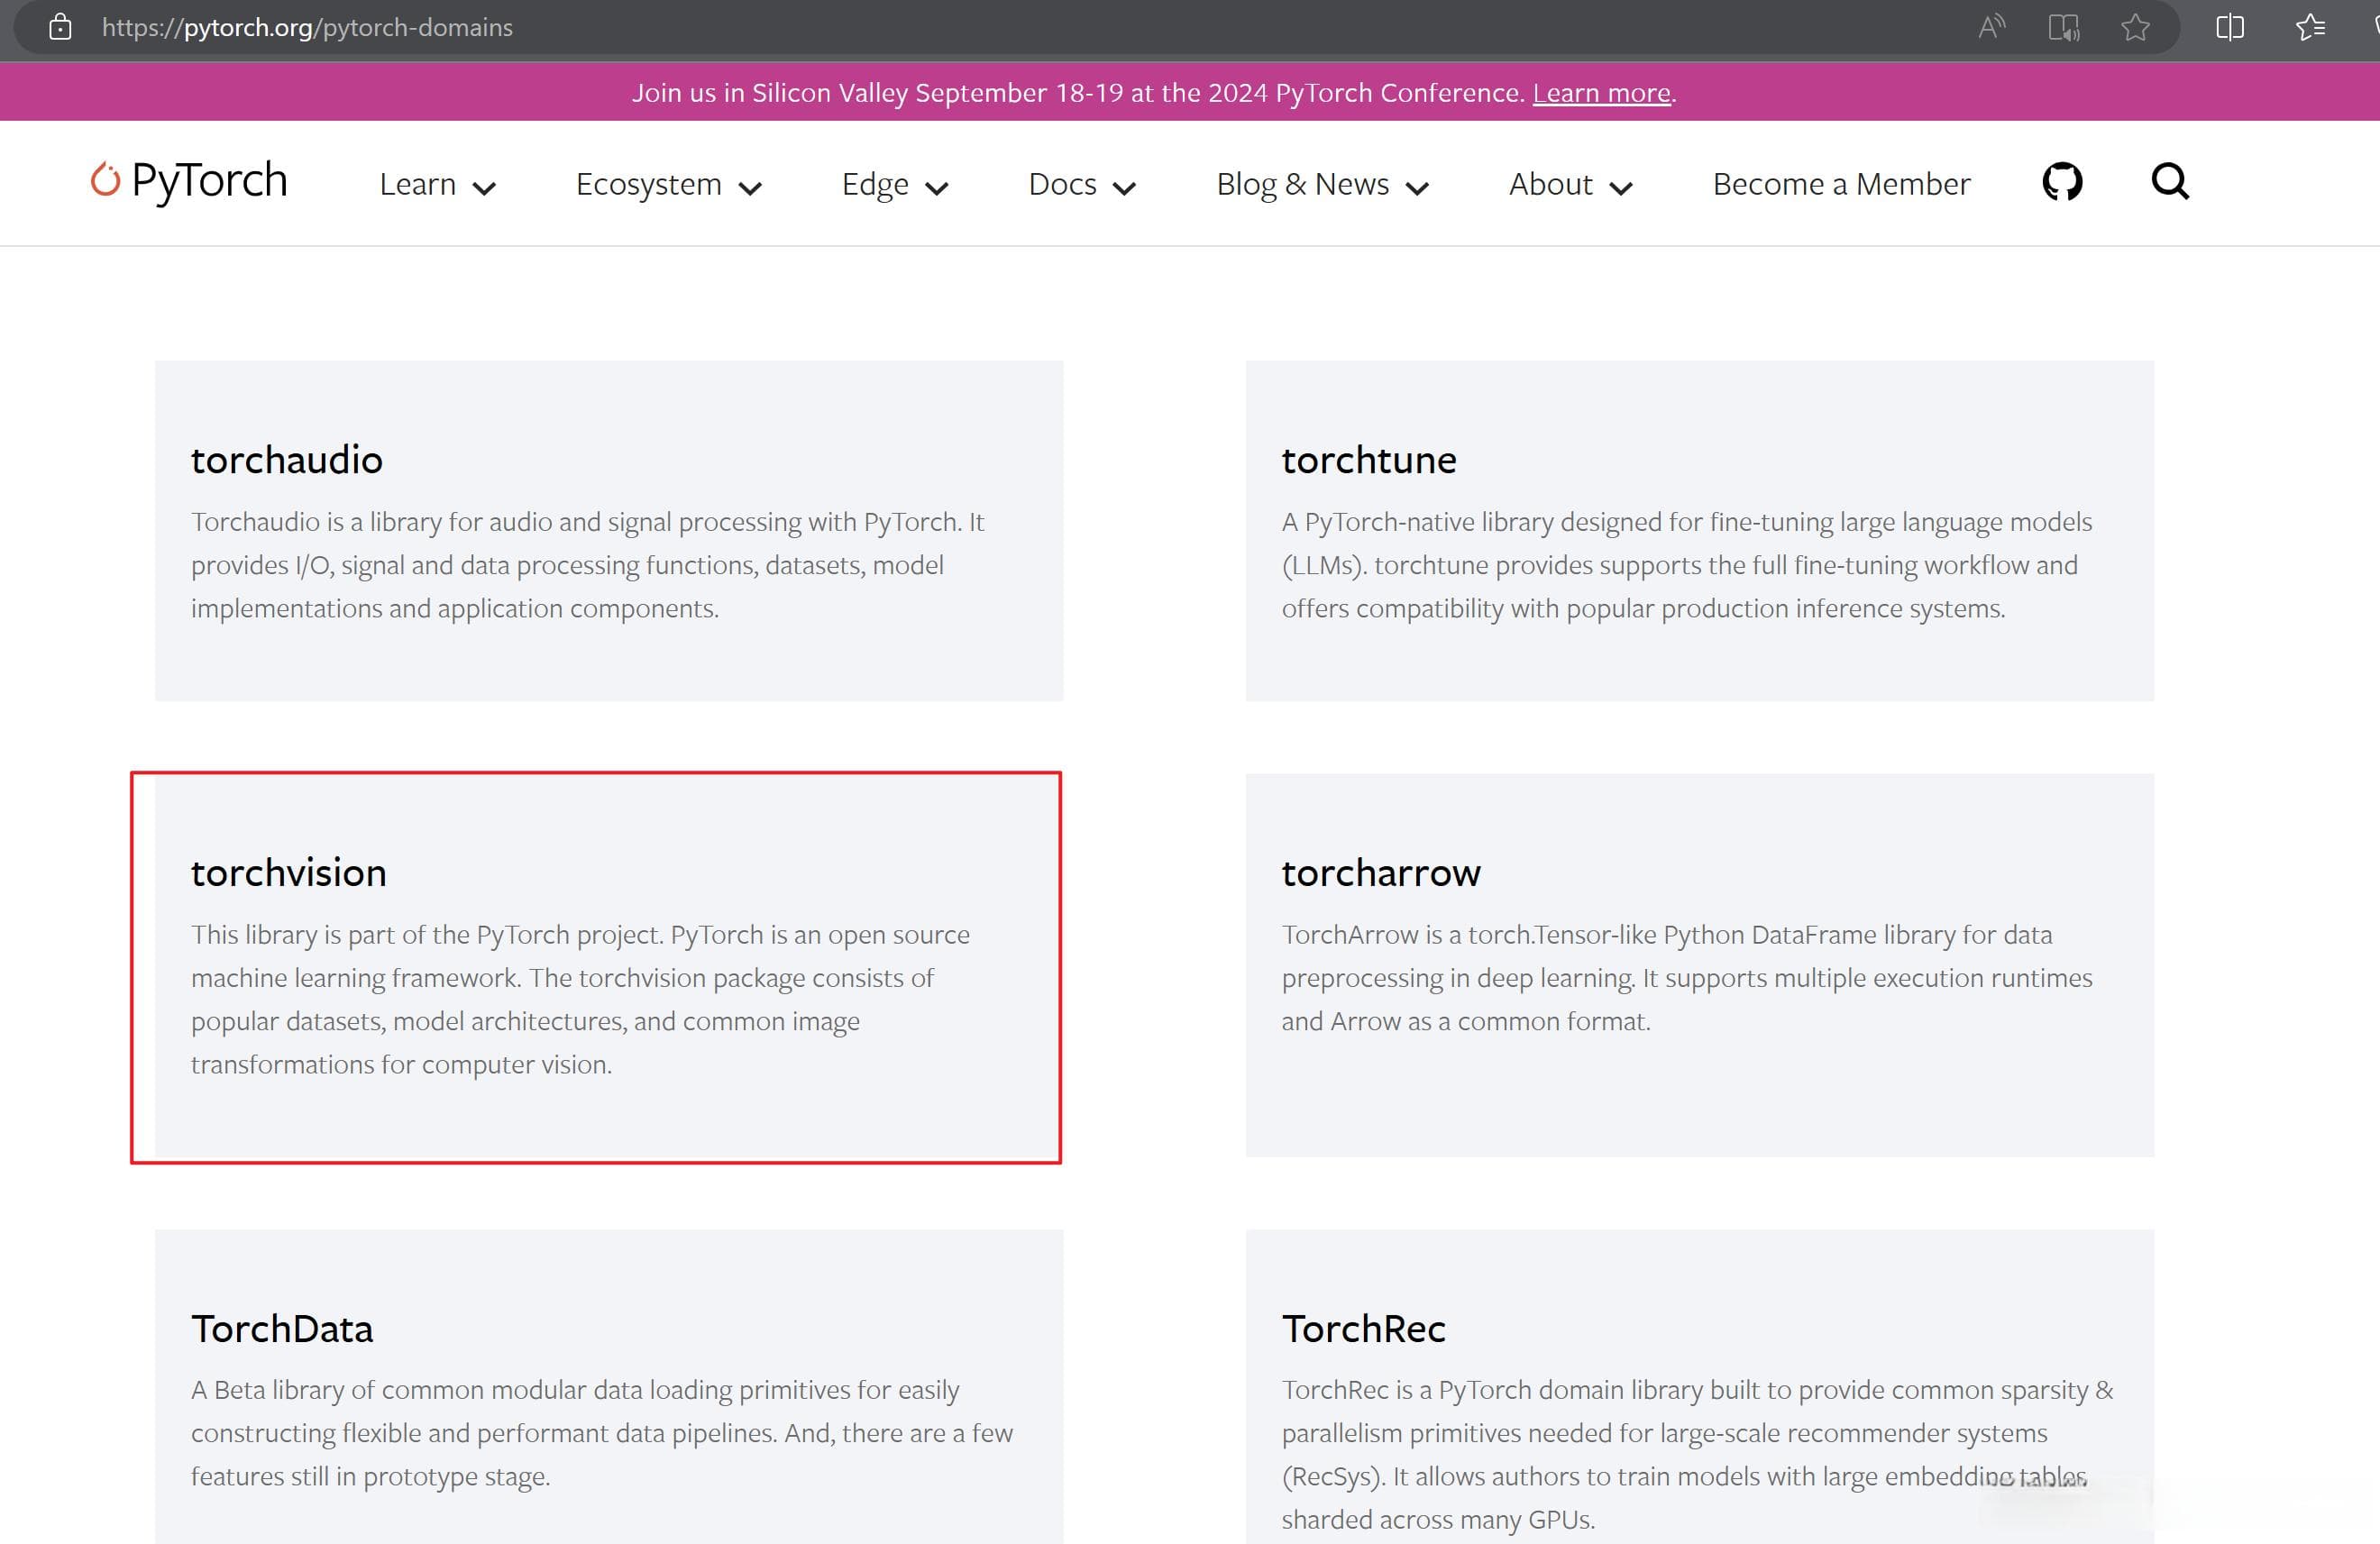Open the torcharrow library card
The height and width of the screenshot is (1544, 2380).
pyautogui.click(x=1699, y=966)
